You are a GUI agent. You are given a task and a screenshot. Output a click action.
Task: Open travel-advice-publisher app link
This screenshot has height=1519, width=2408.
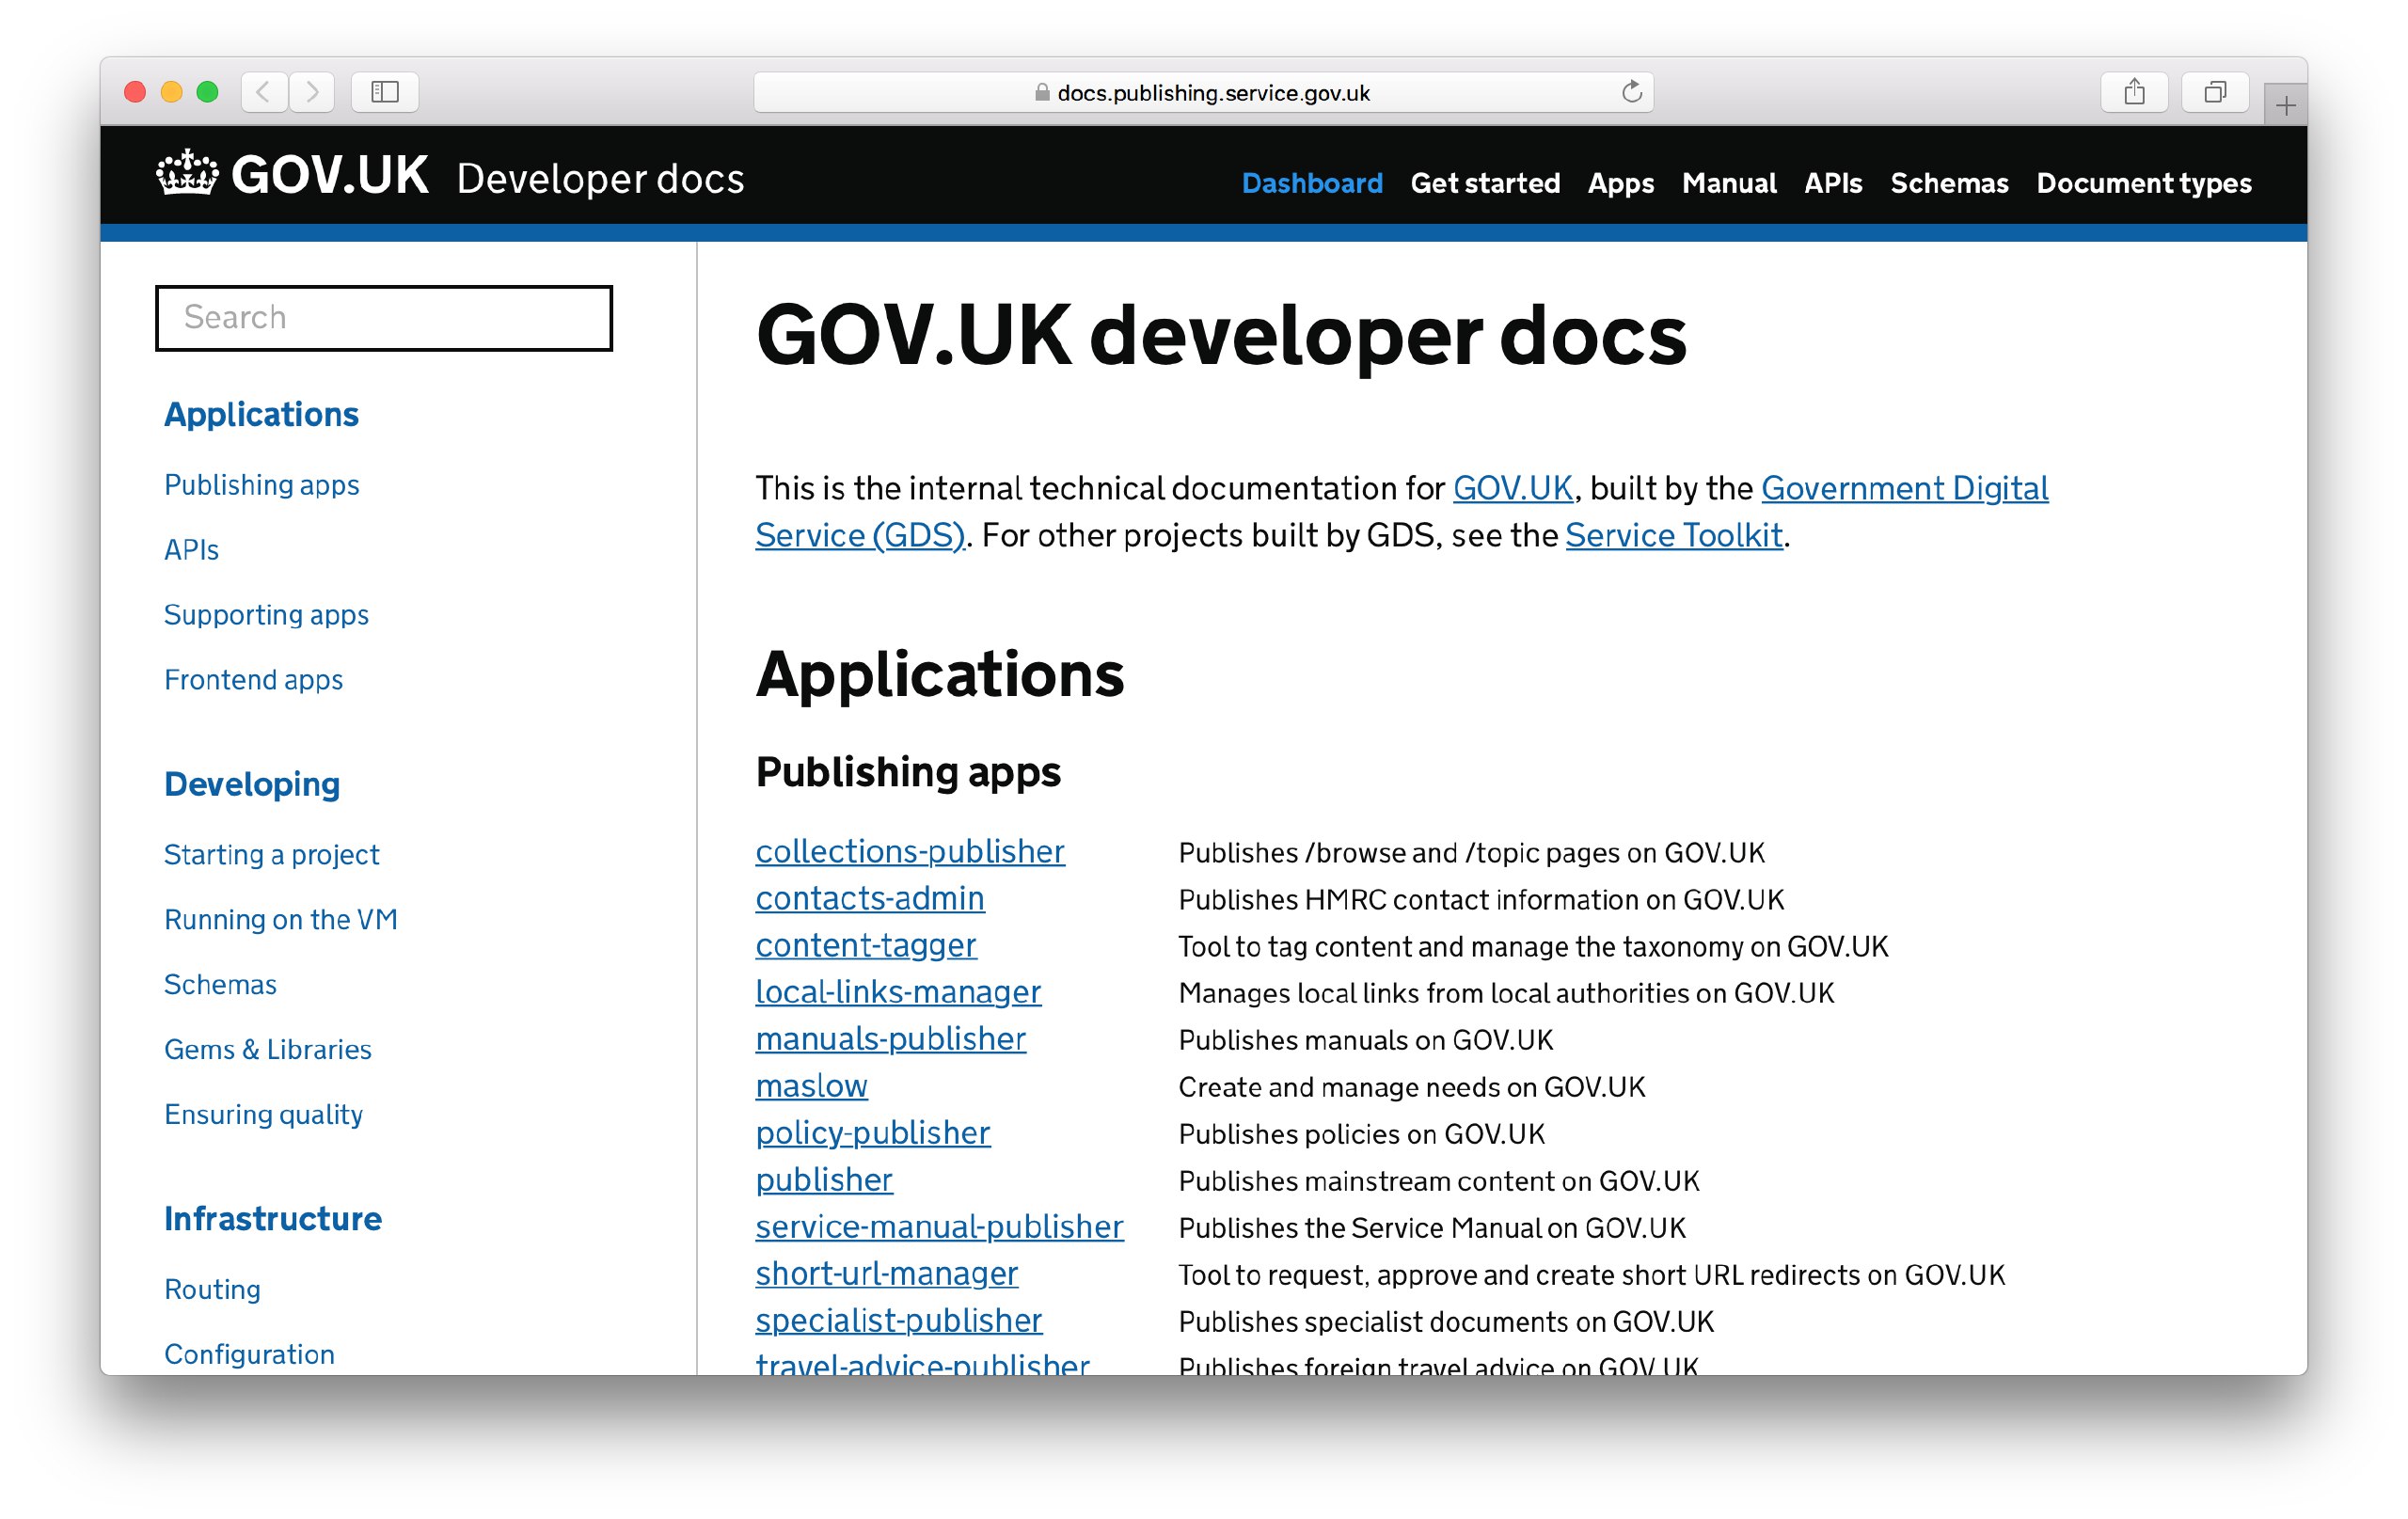click(922, 1364)
